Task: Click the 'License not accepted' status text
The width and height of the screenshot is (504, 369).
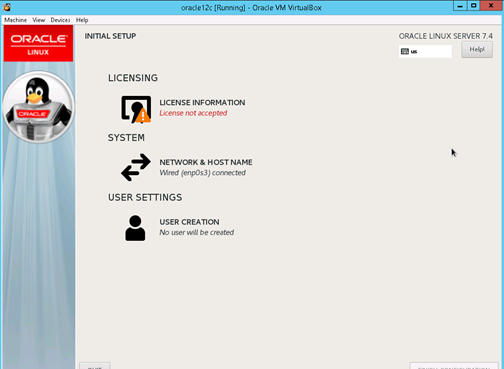Action: (x=193, y=113)
